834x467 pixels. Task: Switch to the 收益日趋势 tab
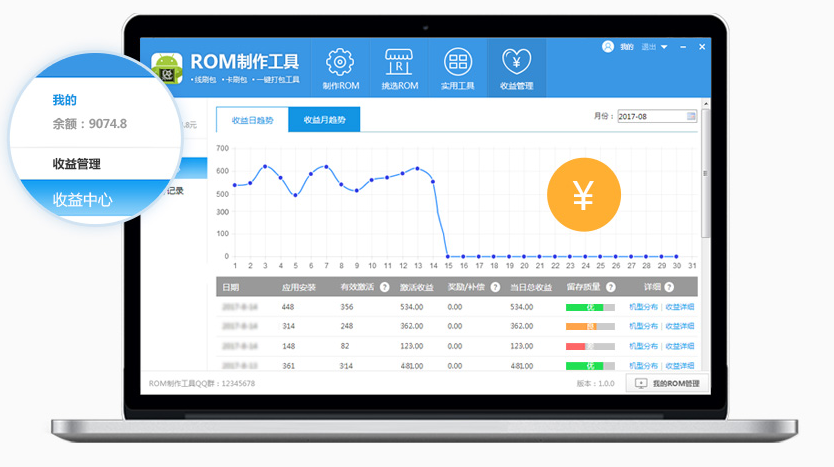click(x=252, y=119)
